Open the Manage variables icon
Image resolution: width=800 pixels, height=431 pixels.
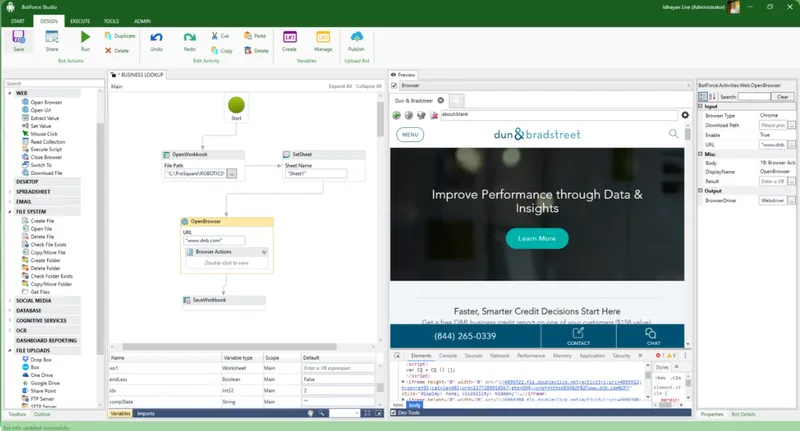(x=323, y=37)
